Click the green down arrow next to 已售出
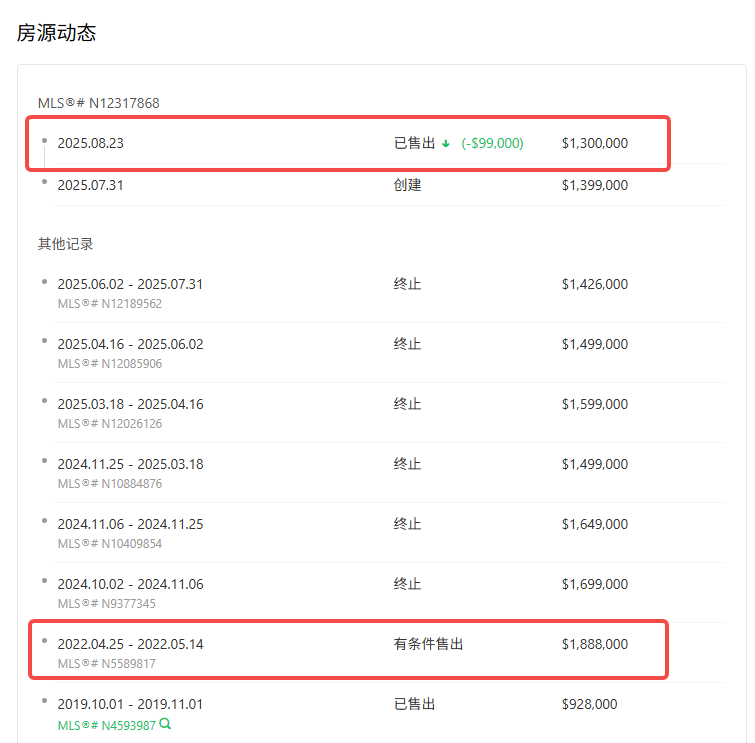 click(446, 144)
